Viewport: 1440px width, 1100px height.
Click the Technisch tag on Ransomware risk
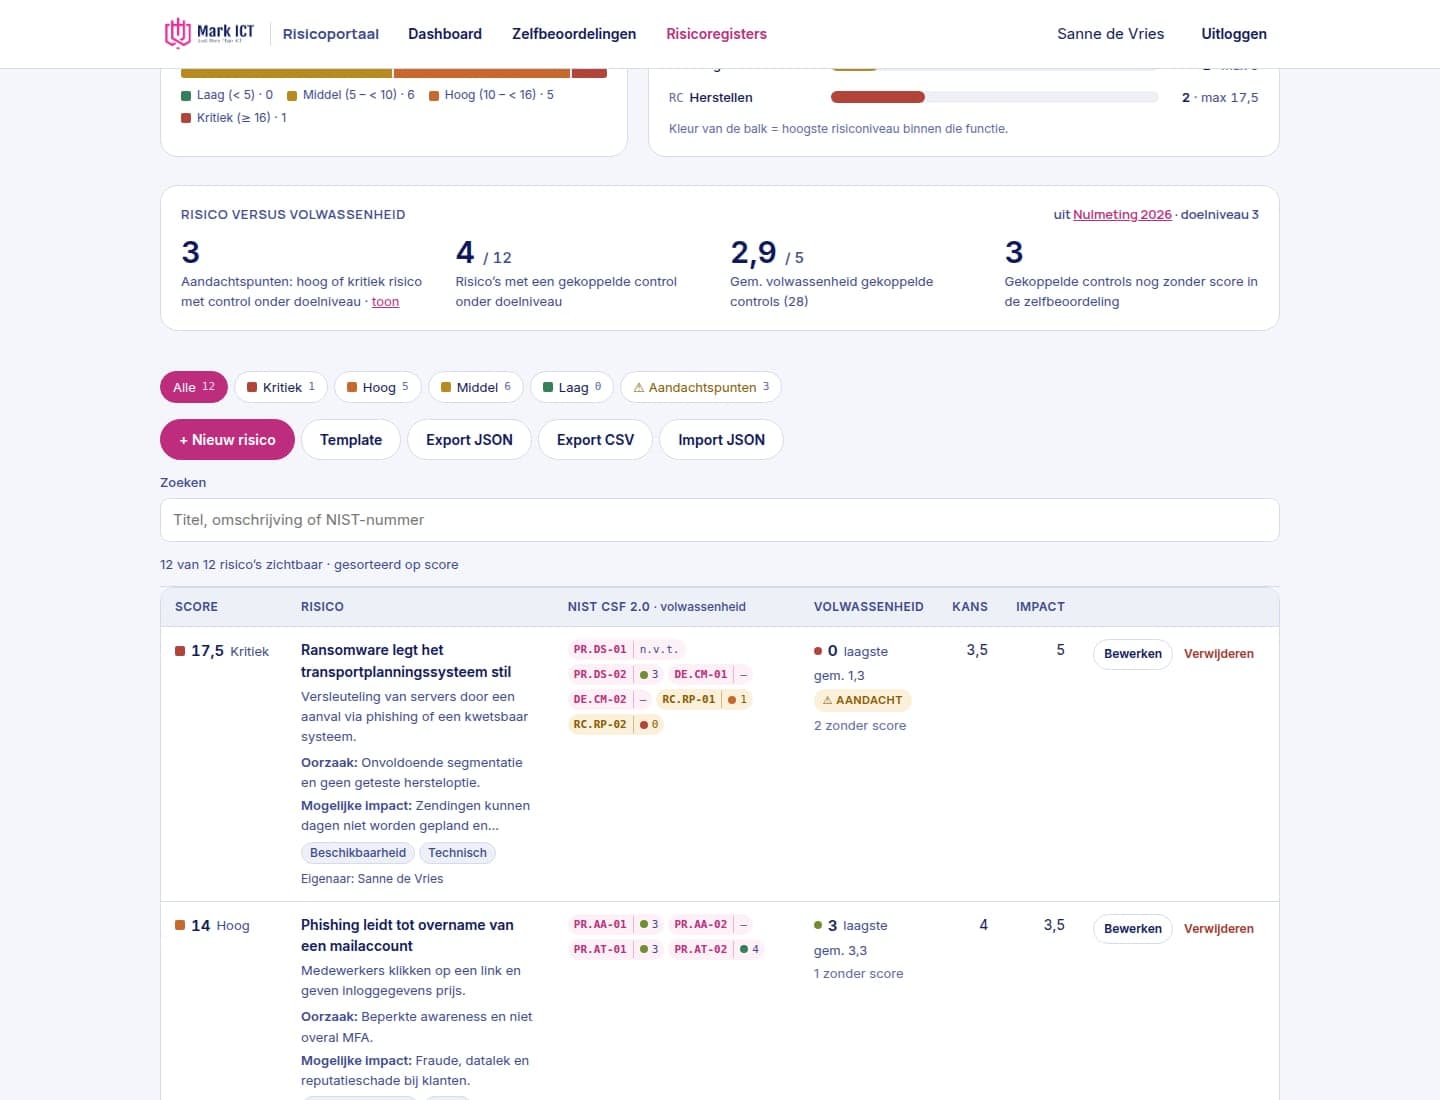(x=457, y=853)
